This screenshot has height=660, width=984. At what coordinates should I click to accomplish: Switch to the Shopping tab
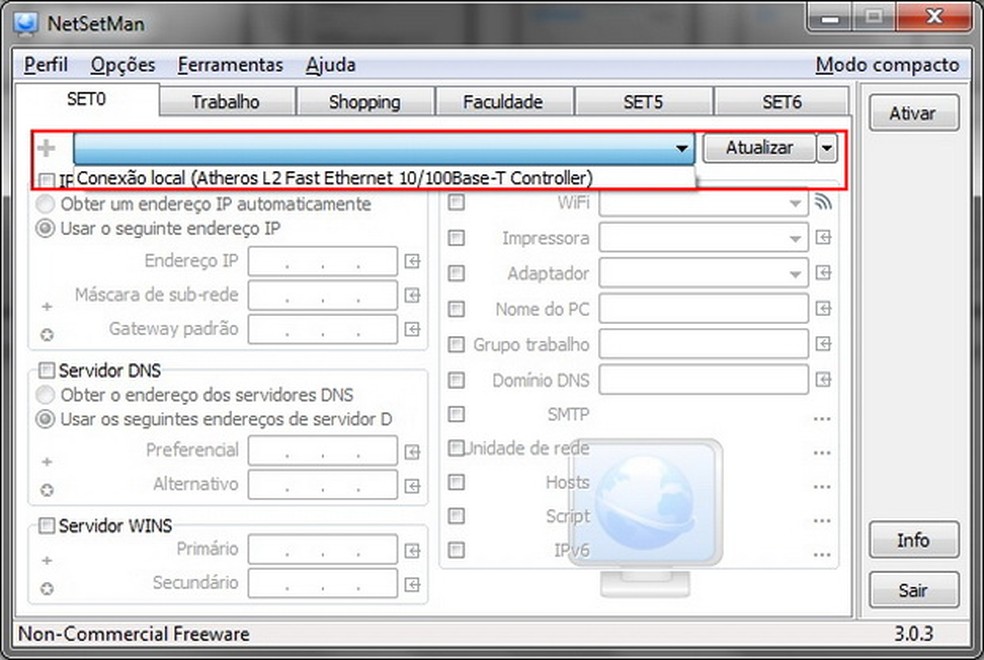365,102
